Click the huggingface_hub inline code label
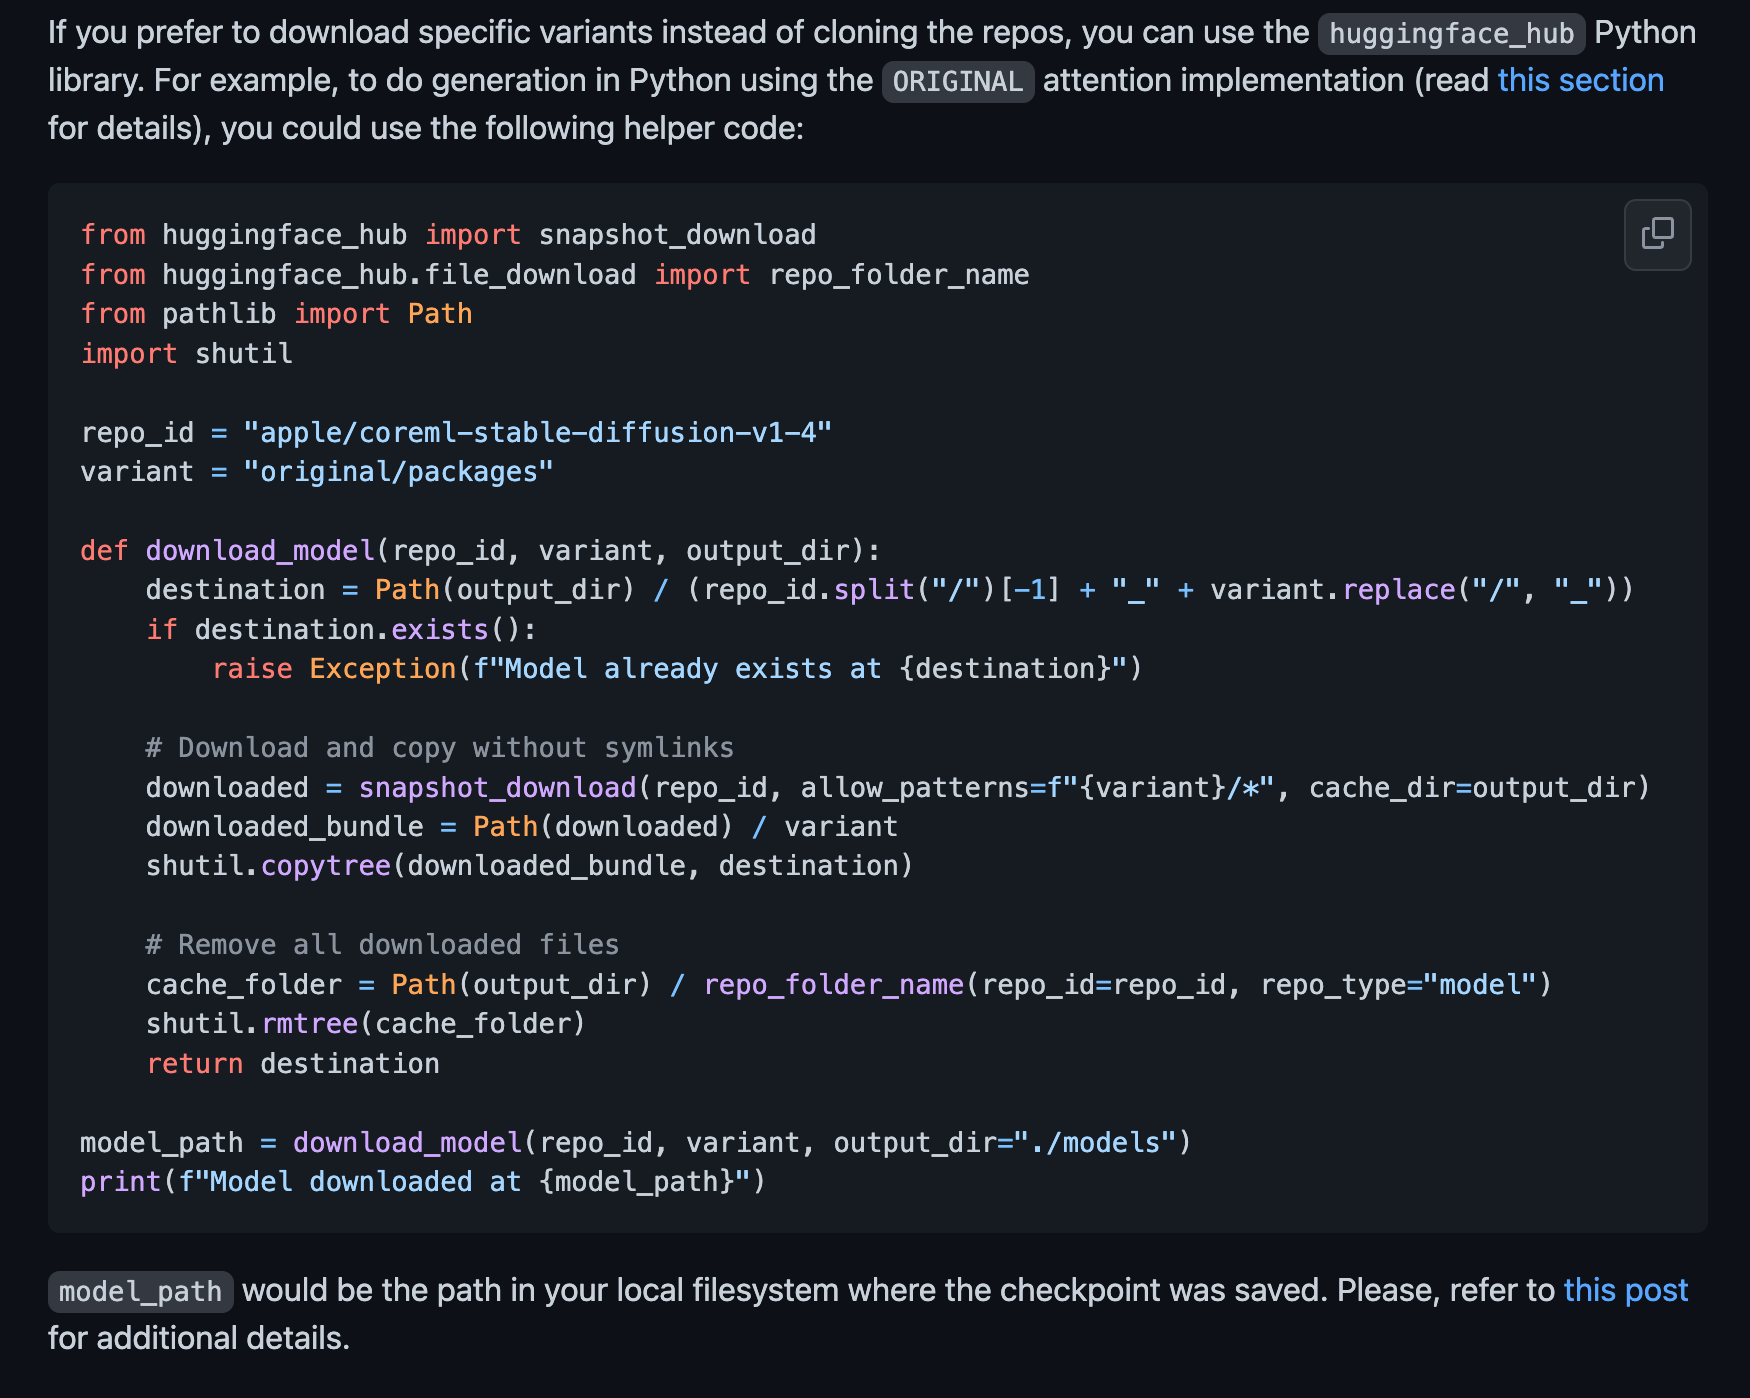 [x=1451, y=33]
